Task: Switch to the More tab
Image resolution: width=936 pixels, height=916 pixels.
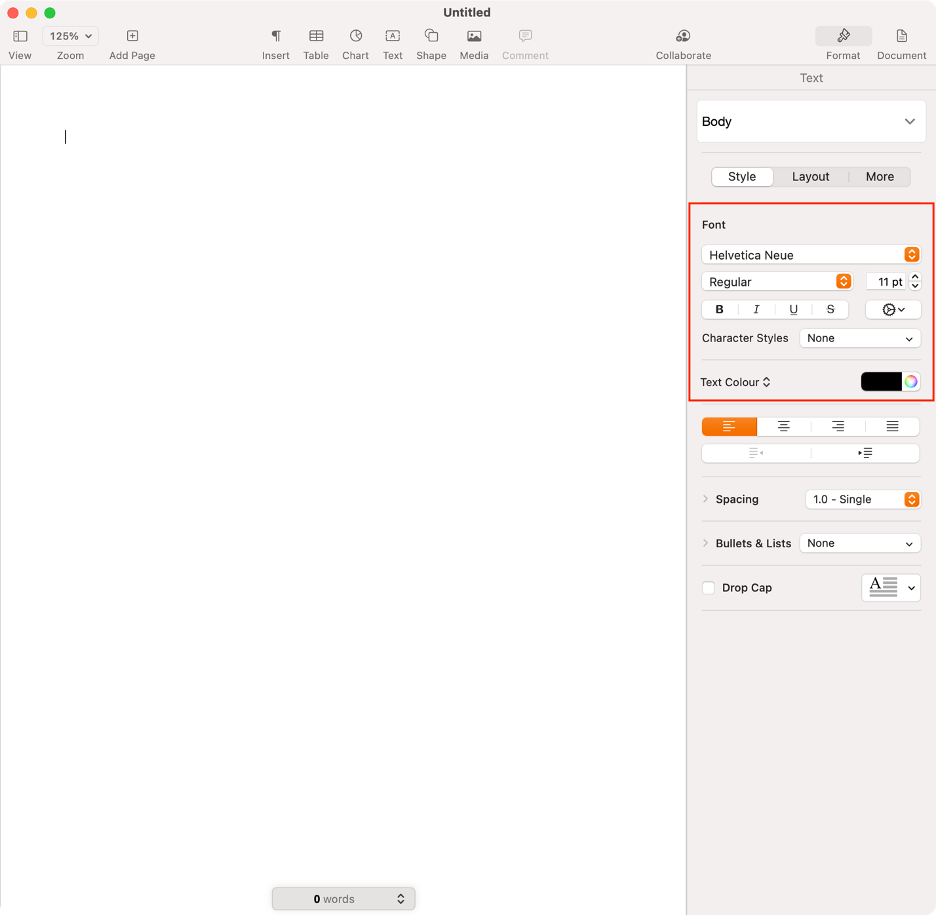Action: (x=879, y=176)
